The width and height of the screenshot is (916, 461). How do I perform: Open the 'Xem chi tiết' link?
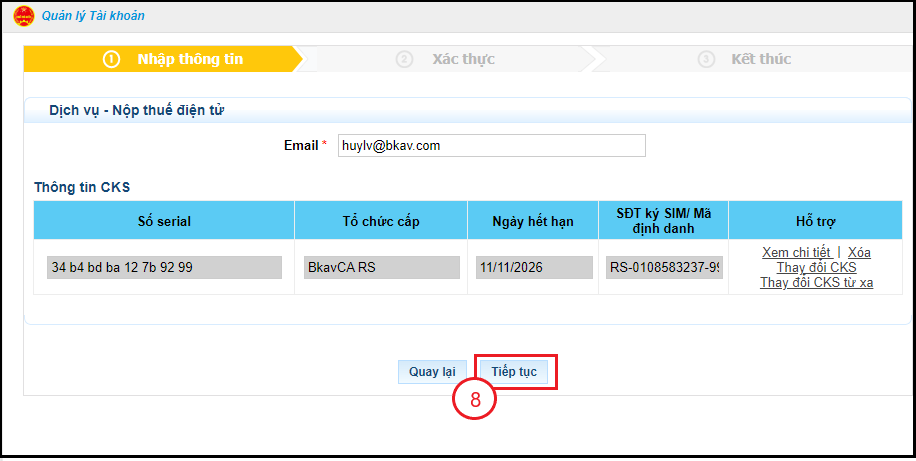[x=796, y=252]
